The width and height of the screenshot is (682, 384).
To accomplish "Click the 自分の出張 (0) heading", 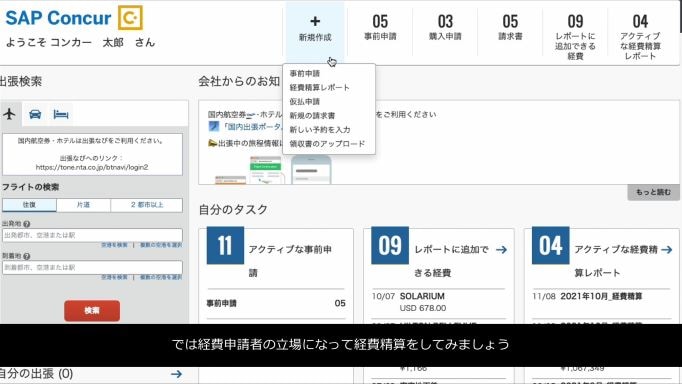I will click(36, 374).
